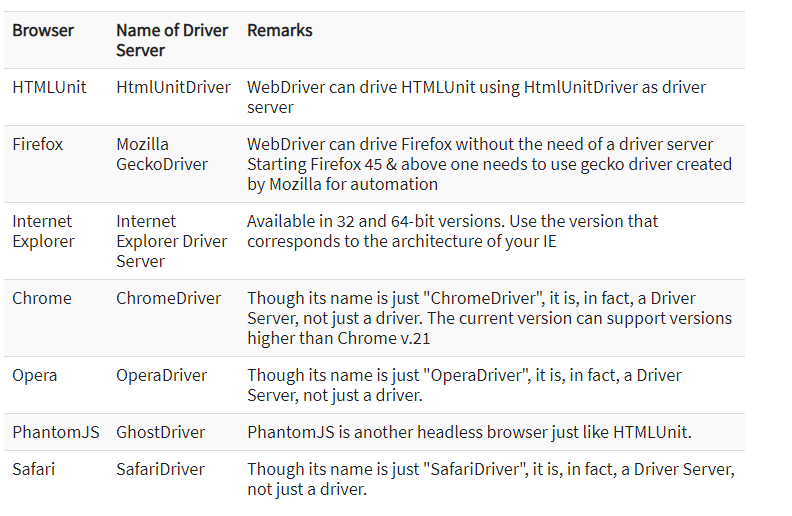Viewport: 792px width, 516px height.
Task: Click the Firefox 45 gecko driver remark
Action: [489, 164]
